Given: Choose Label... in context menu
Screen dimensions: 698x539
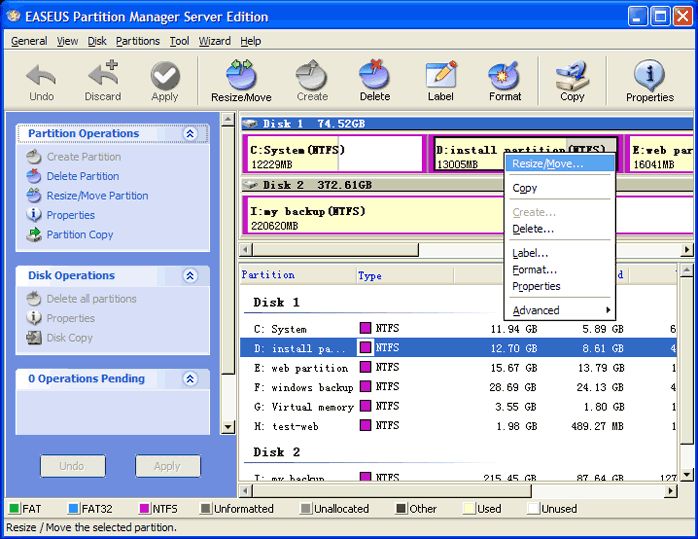Looking at the screenshot, I should point(560,253).
